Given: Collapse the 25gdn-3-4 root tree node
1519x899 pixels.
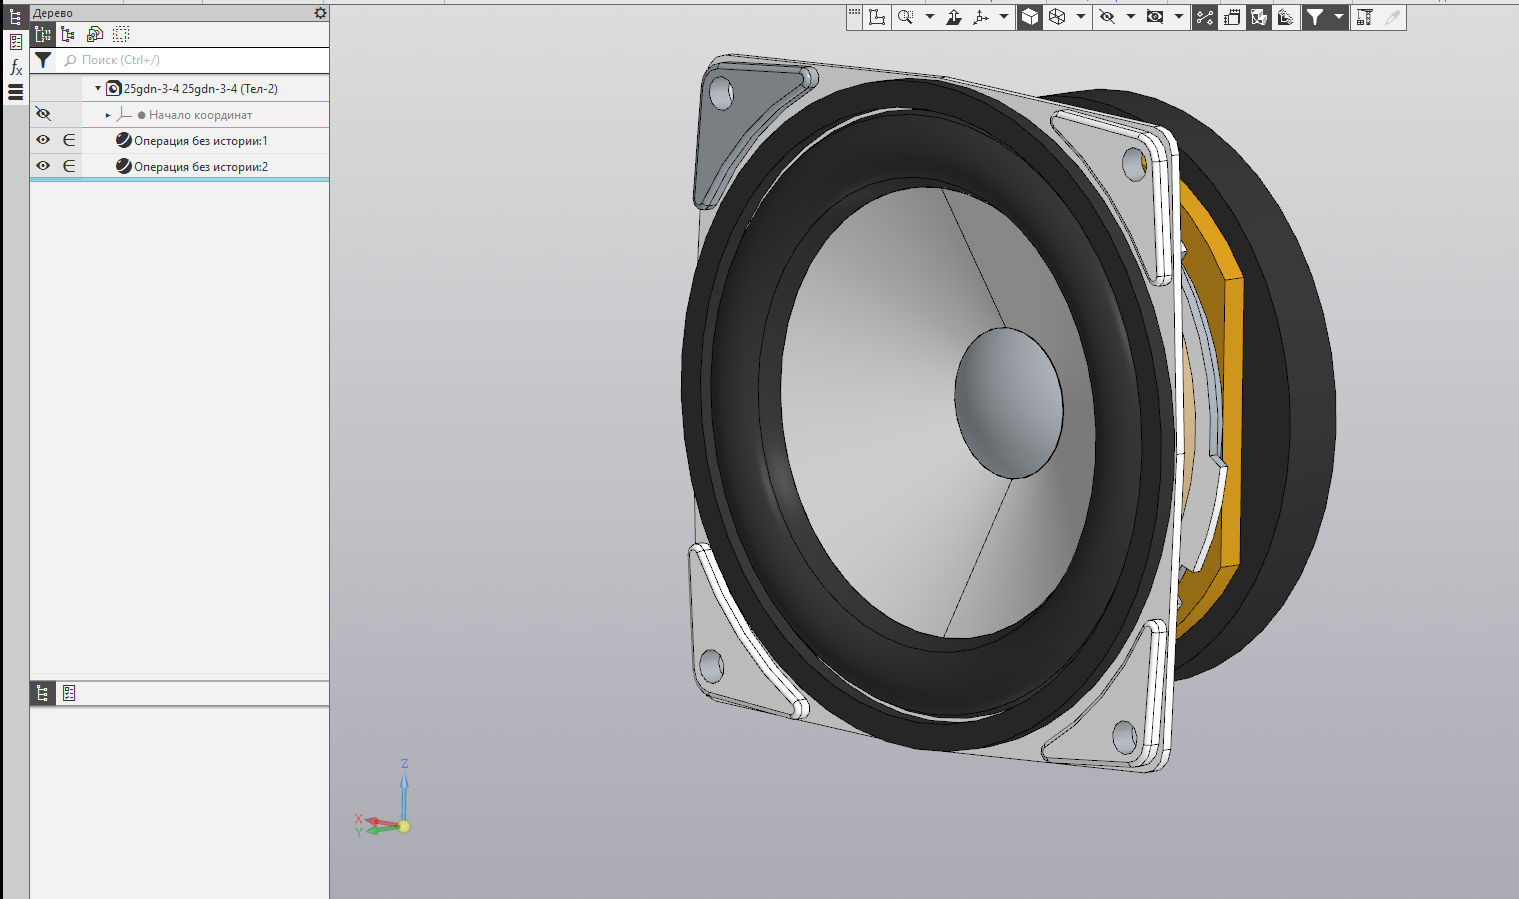Looking at the screenshot, I should [98, 88].
